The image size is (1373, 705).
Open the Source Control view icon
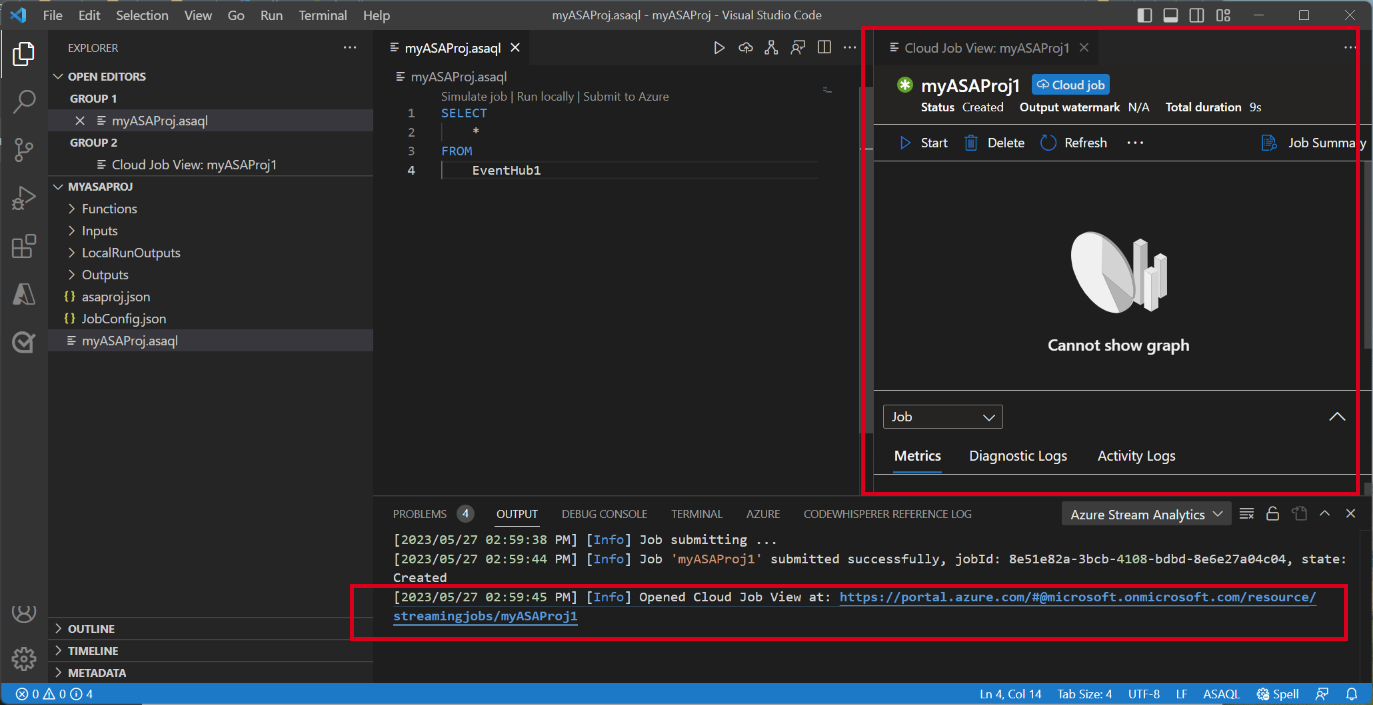coord(22,149)
